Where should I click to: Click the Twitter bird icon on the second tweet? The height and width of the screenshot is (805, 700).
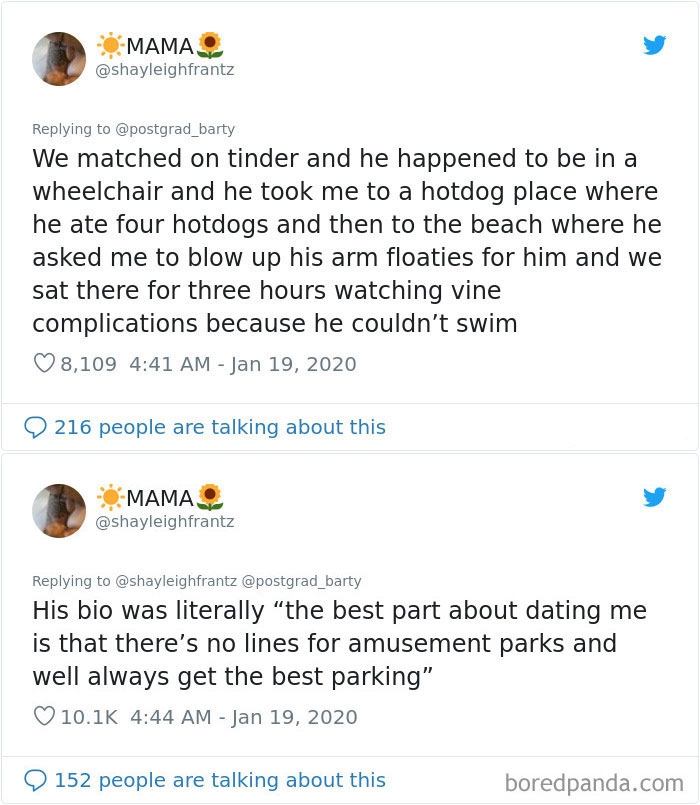click(655, 497)
